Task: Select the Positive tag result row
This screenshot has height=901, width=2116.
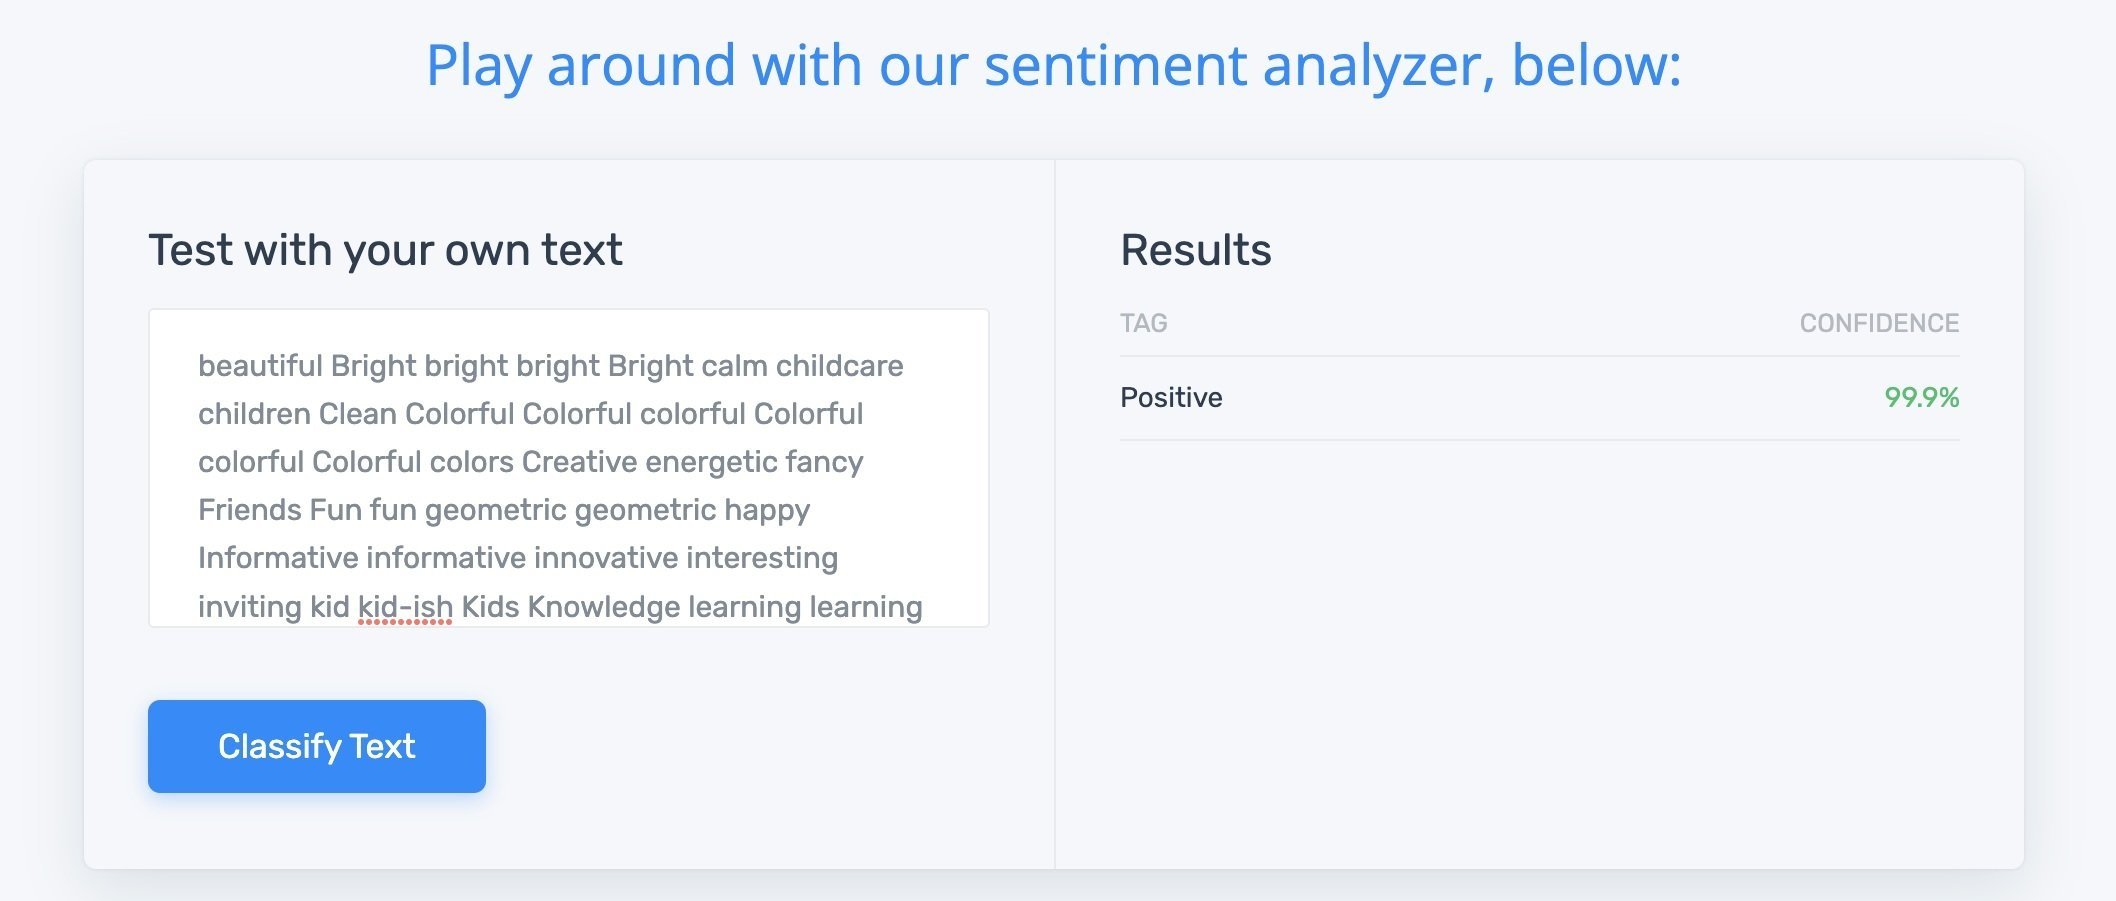Action: [x=1539, y=398]
